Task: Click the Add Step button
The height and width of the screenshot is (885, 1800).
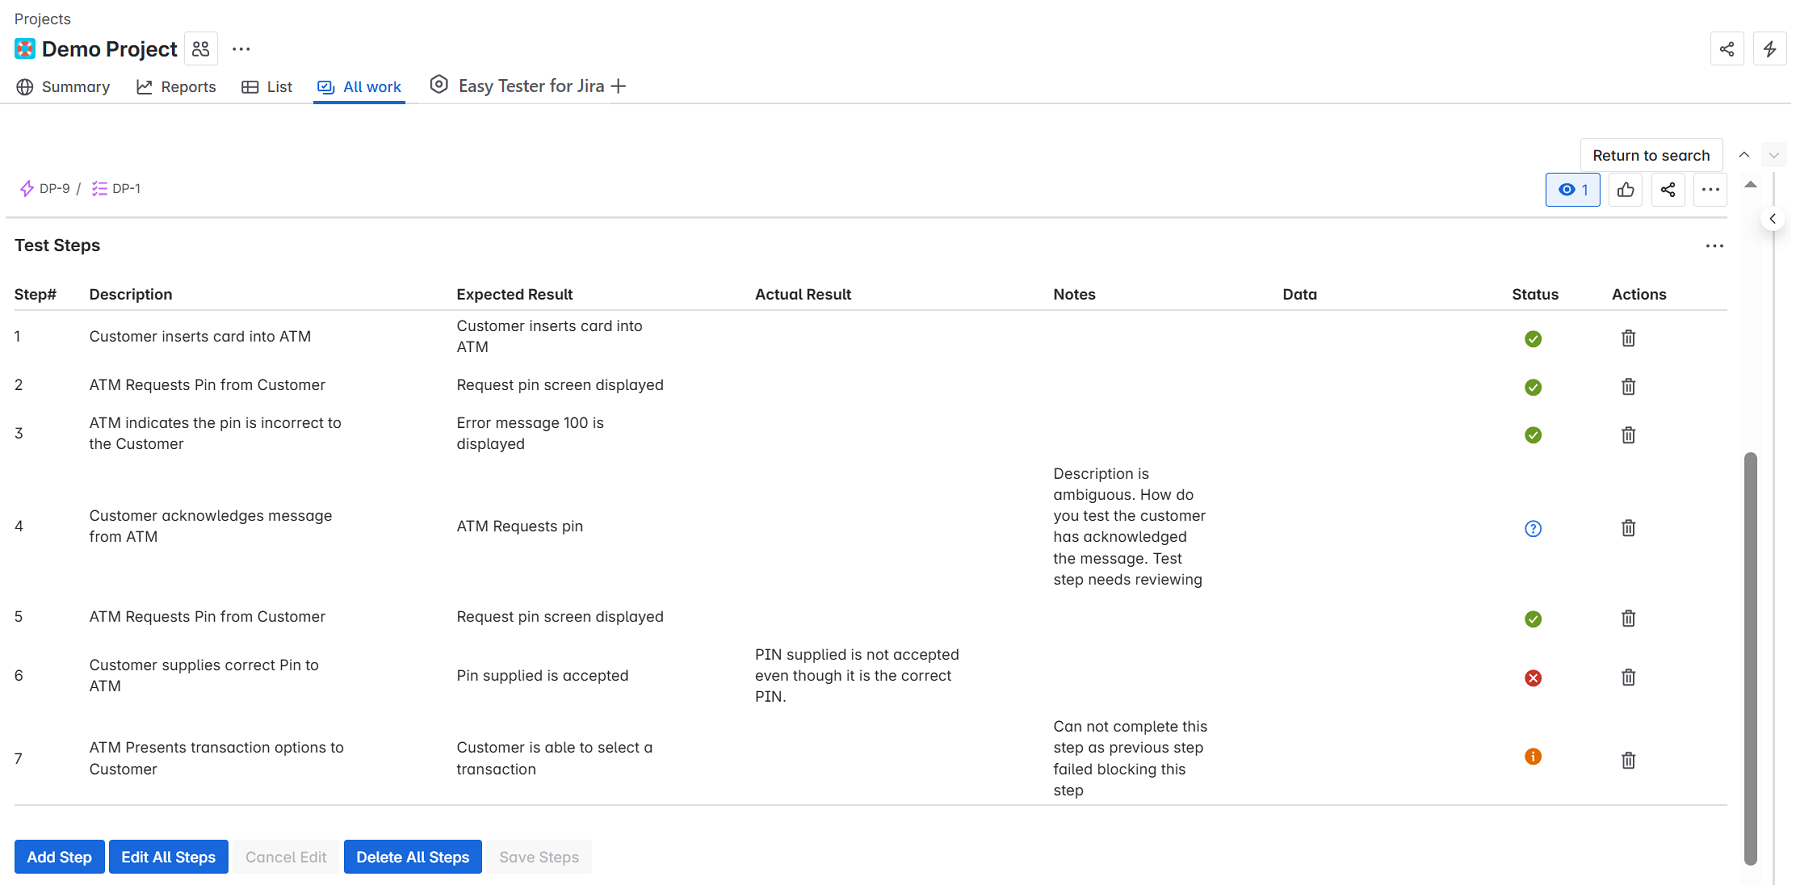Action: (x=59, y=857)
